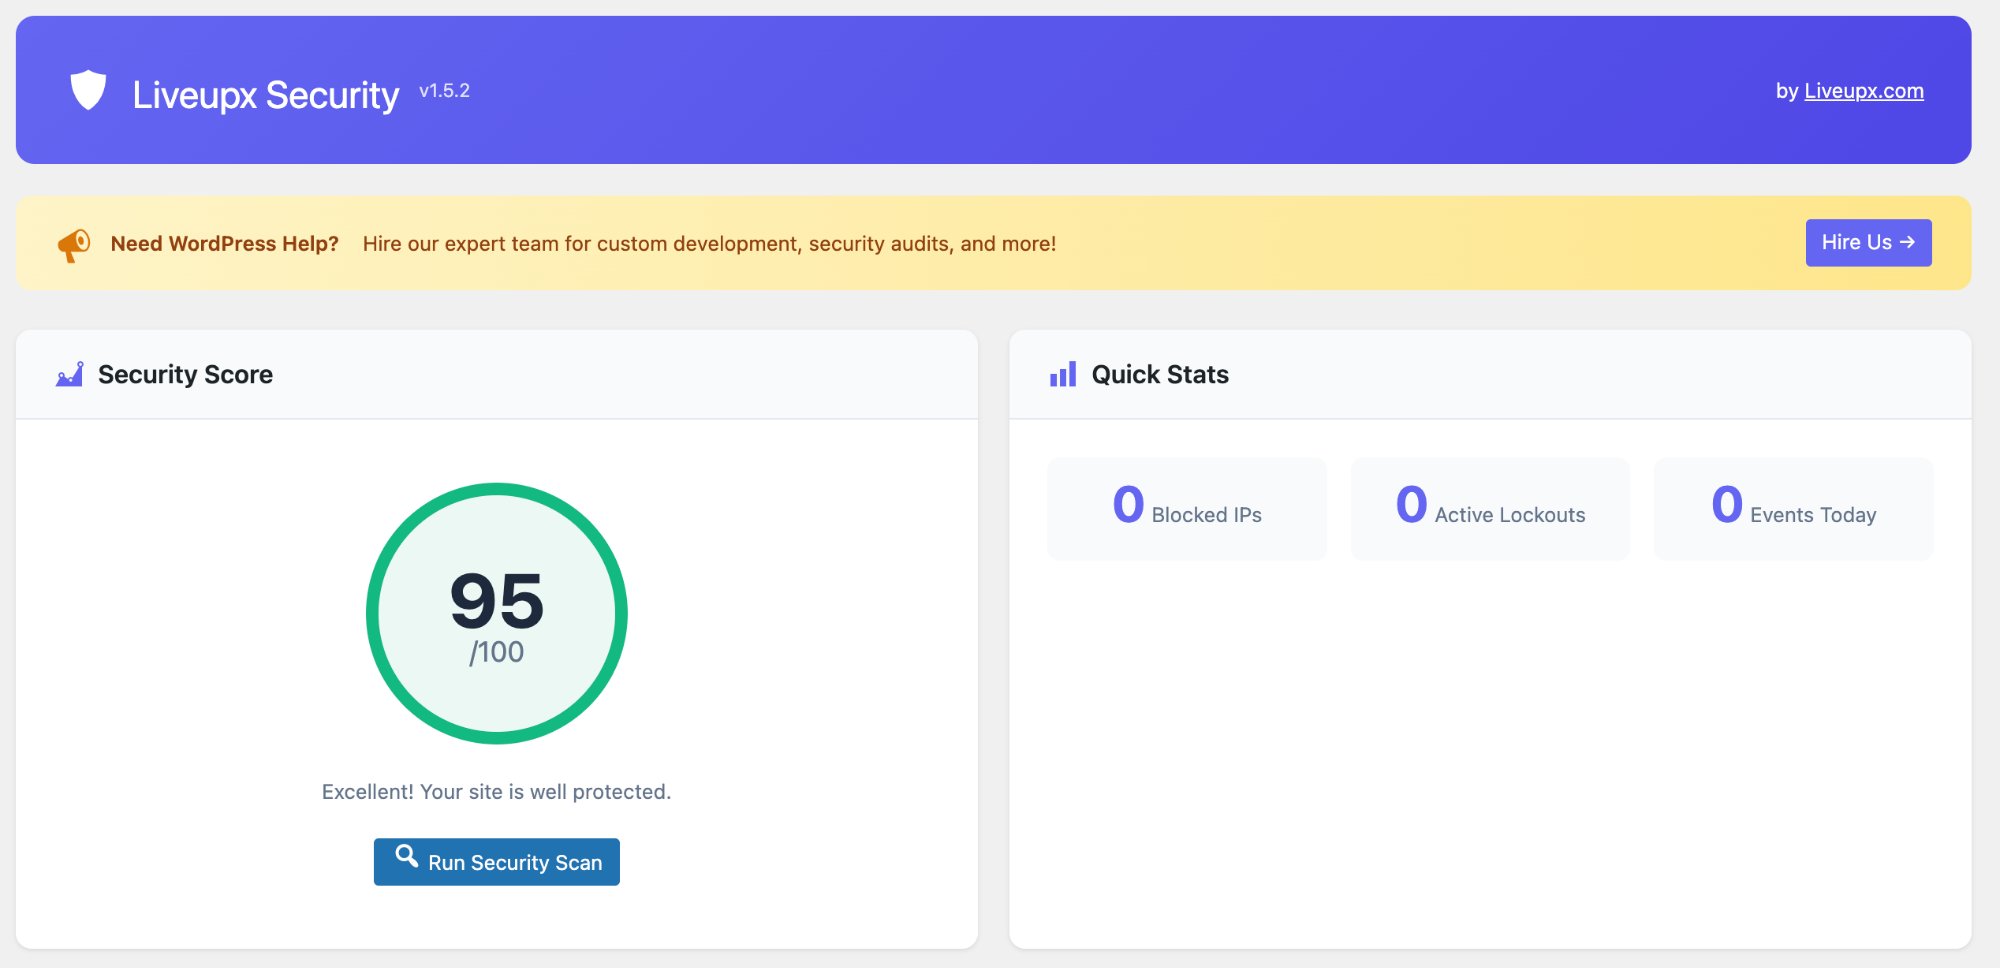2000x968 pixels.
Task: Click the Security Score heading
Action: point(185,374)
